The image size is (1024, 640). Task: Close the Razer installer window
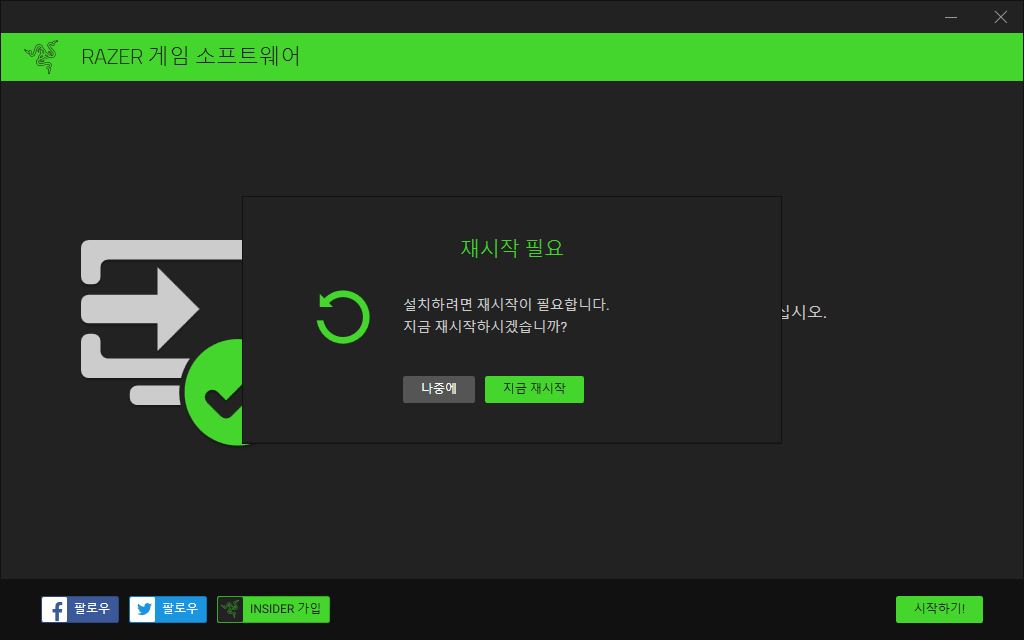pos(1000,17)
